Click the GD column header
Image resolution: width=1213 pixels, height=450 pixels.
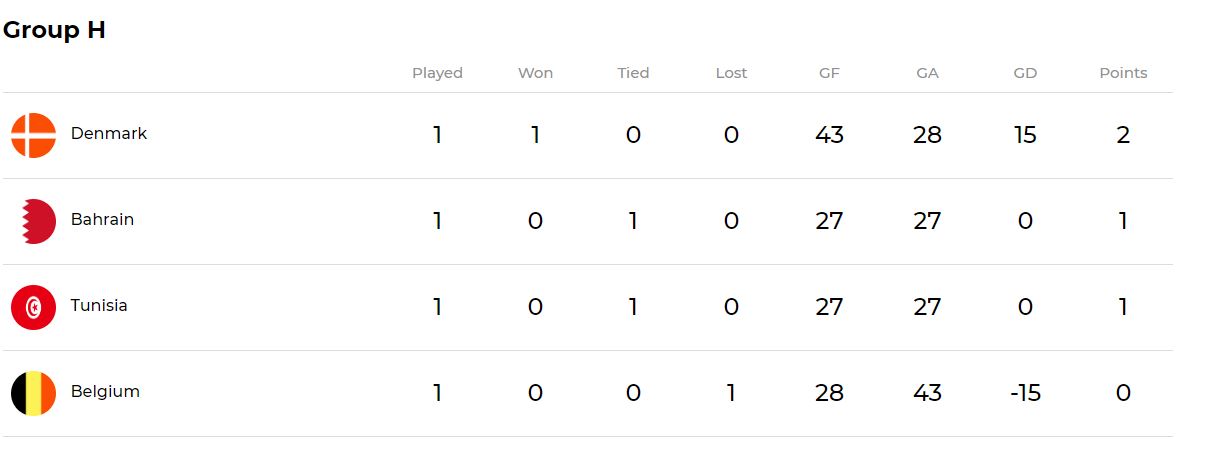coord(1025,73)
